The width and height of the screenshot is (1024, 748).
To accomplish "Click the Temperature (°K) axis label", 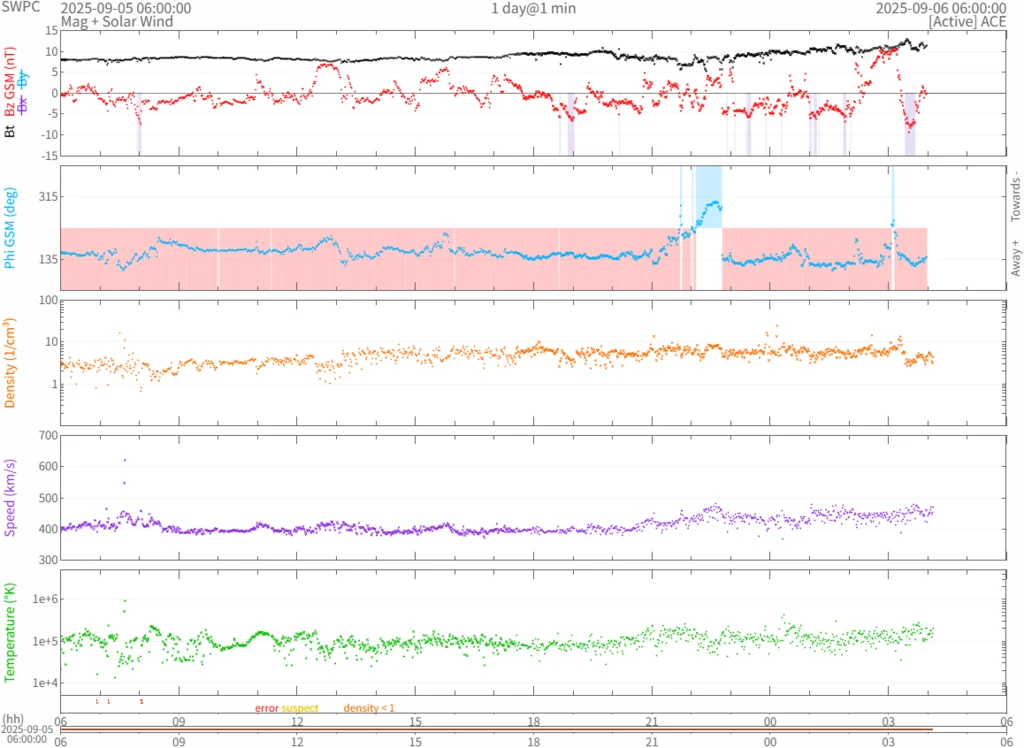I will pyautogui.click(x=10, y=632).
